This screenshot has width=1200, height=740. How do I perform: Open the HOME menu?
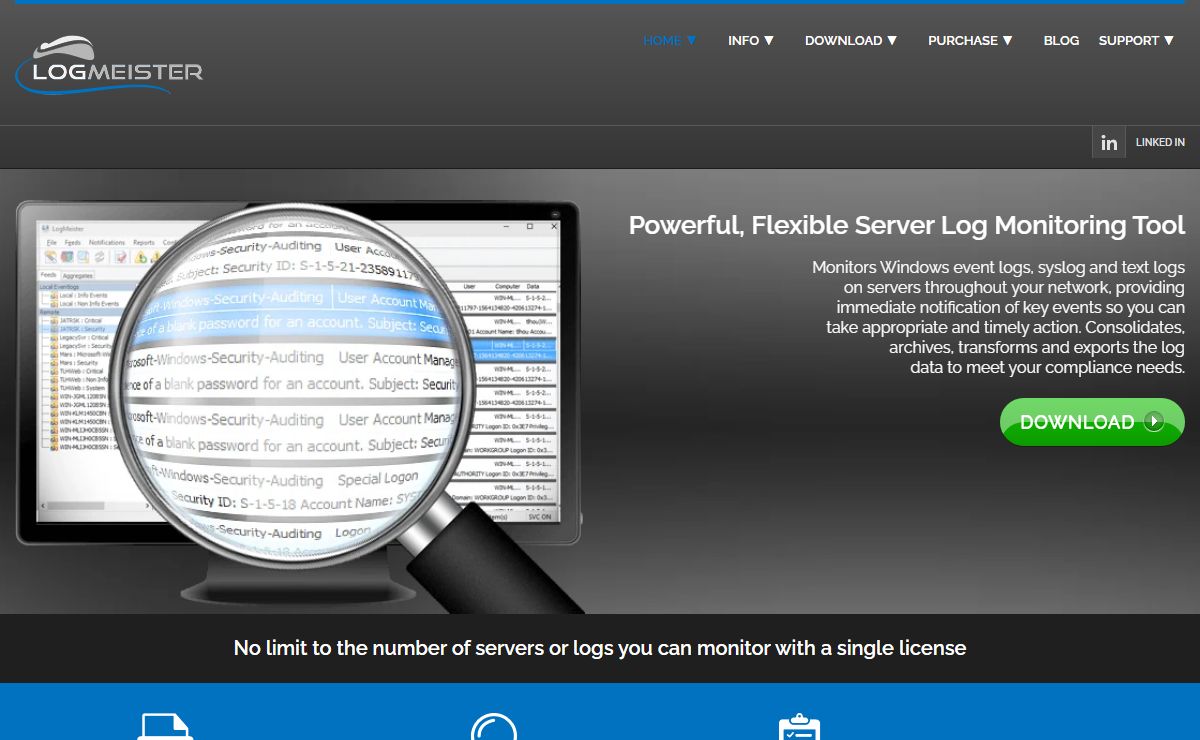670,41
